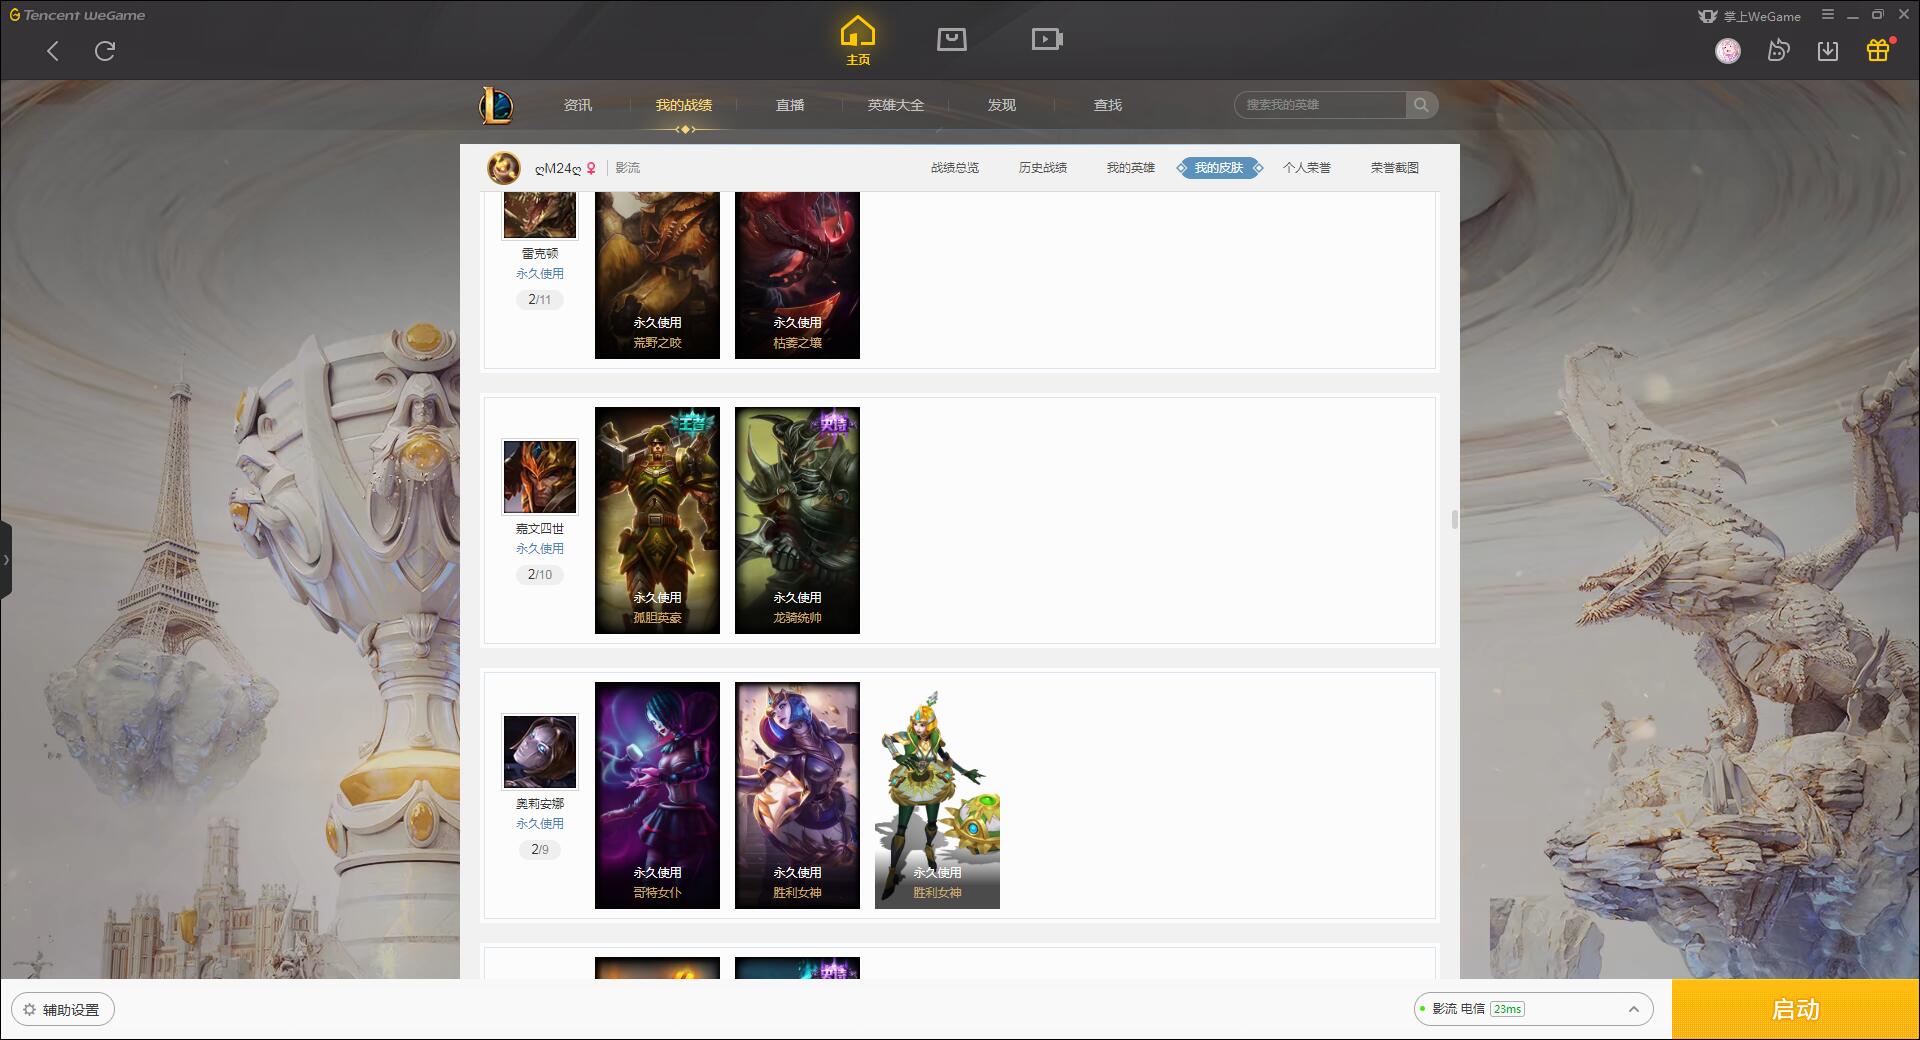The height and width of the screenshot is (1040, 1920).
Task: Open the 哥特女仆 skin card
Action: click(x=657, y=795)
